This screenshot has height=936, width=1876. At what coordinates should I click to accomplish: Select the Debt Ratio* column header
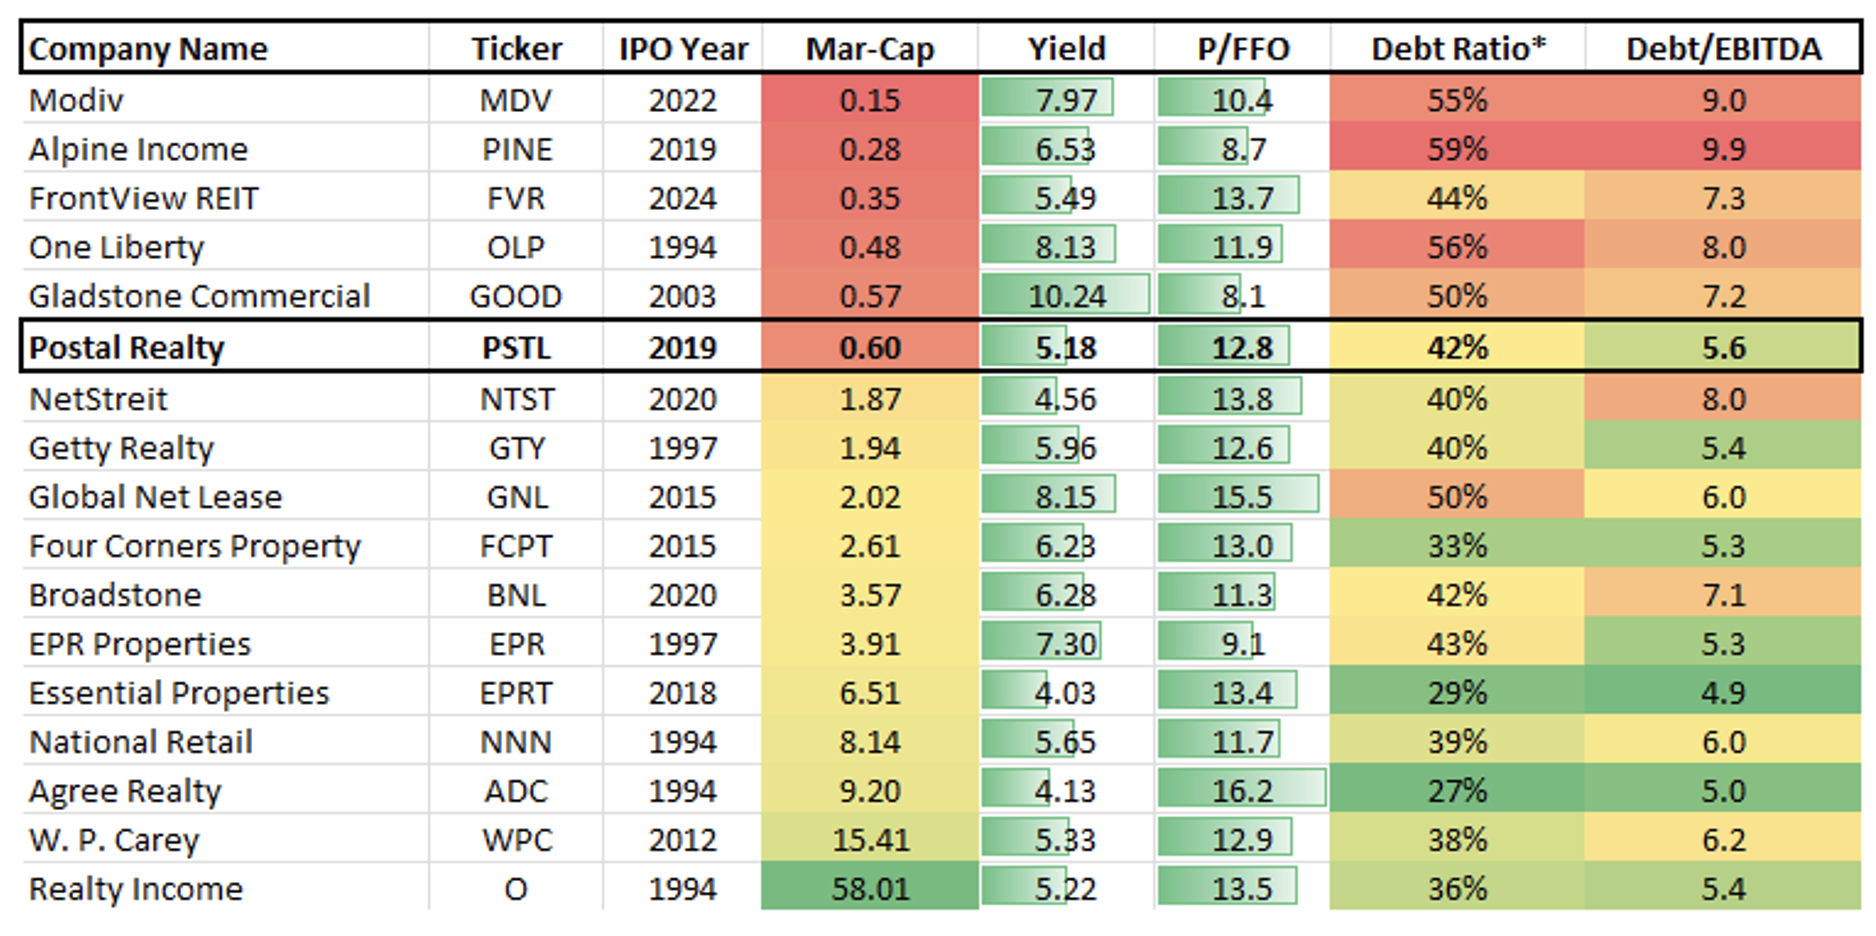pos(1457,49)
